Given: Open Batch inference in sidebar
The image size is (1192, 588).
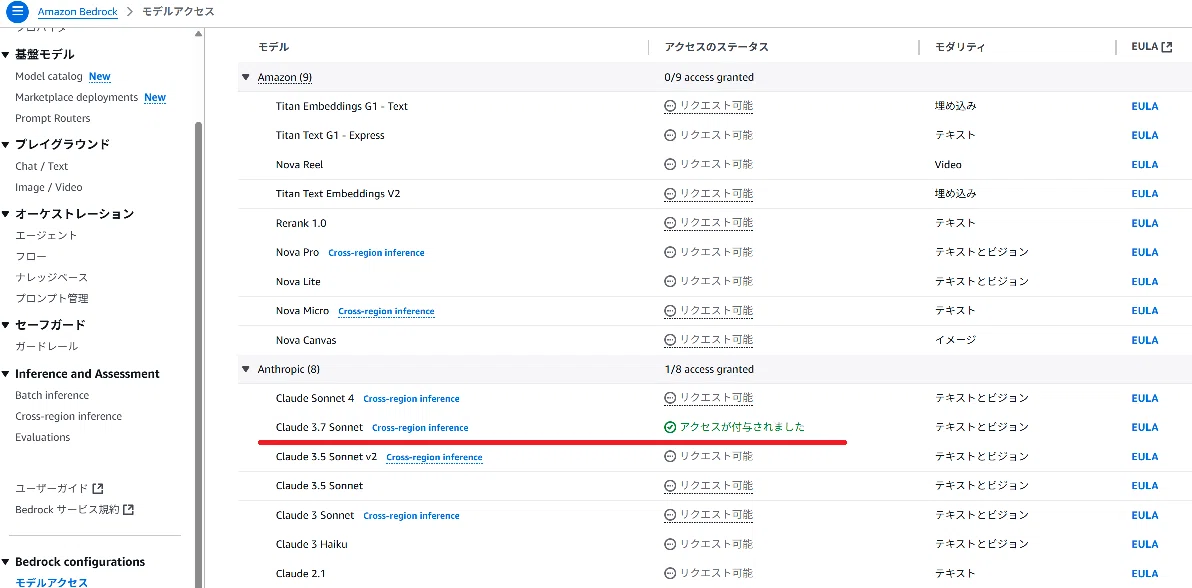Looking at the screenshot, I should (52, 396).
